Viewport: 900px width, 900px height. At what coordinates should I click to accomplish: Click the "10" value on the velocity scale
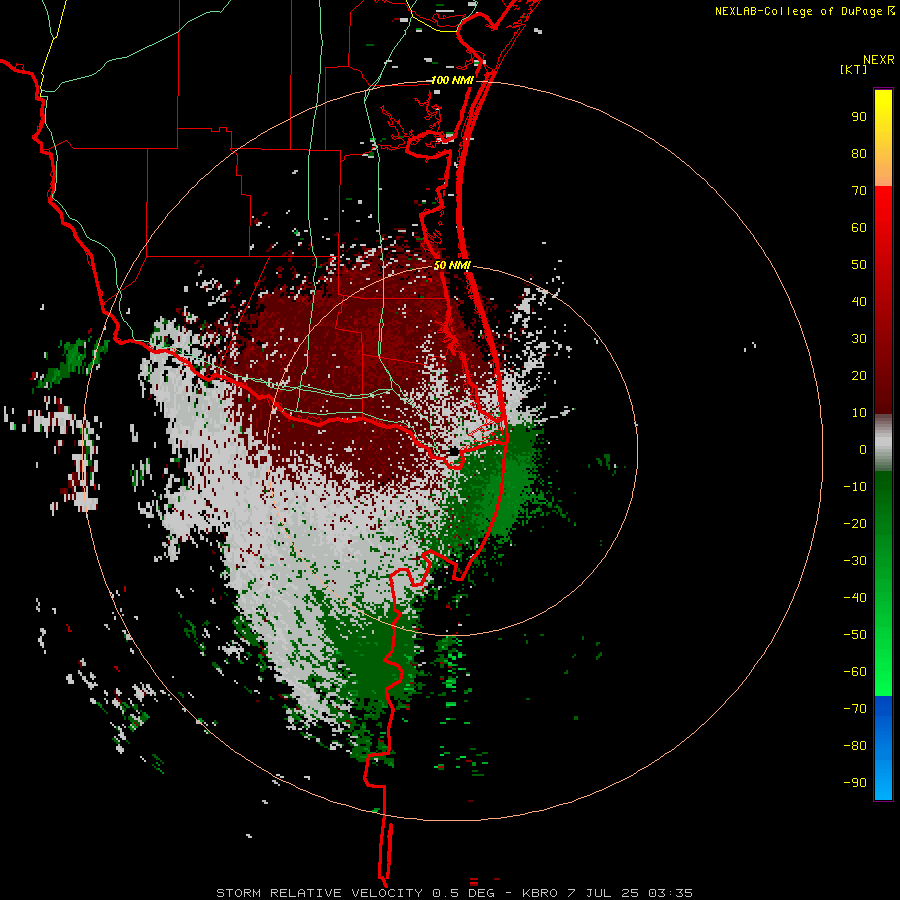859,413
